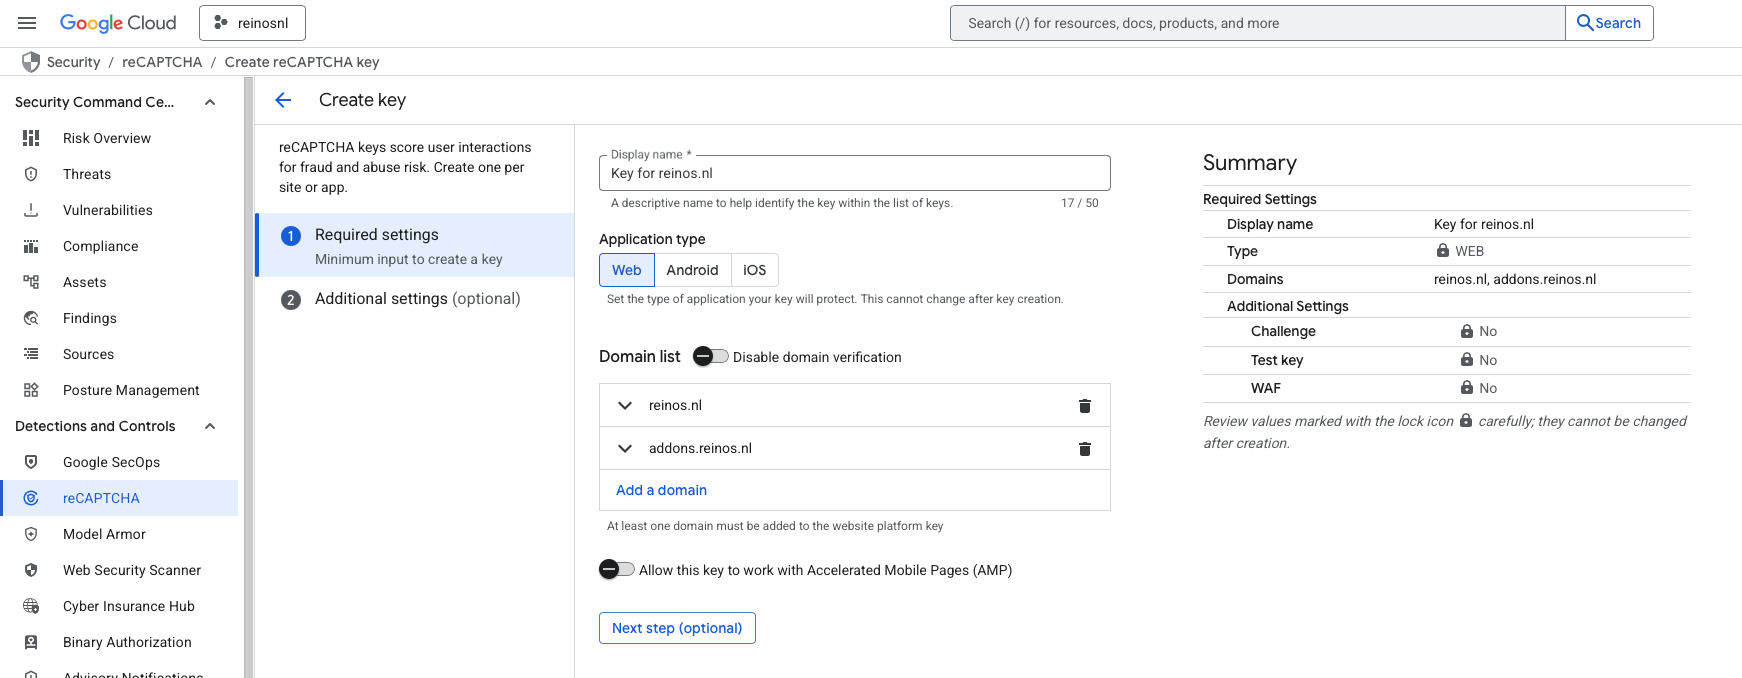Click the Threats sidebar icon
The height and width of the screenshot is (678, 1742).
point(31,174)
